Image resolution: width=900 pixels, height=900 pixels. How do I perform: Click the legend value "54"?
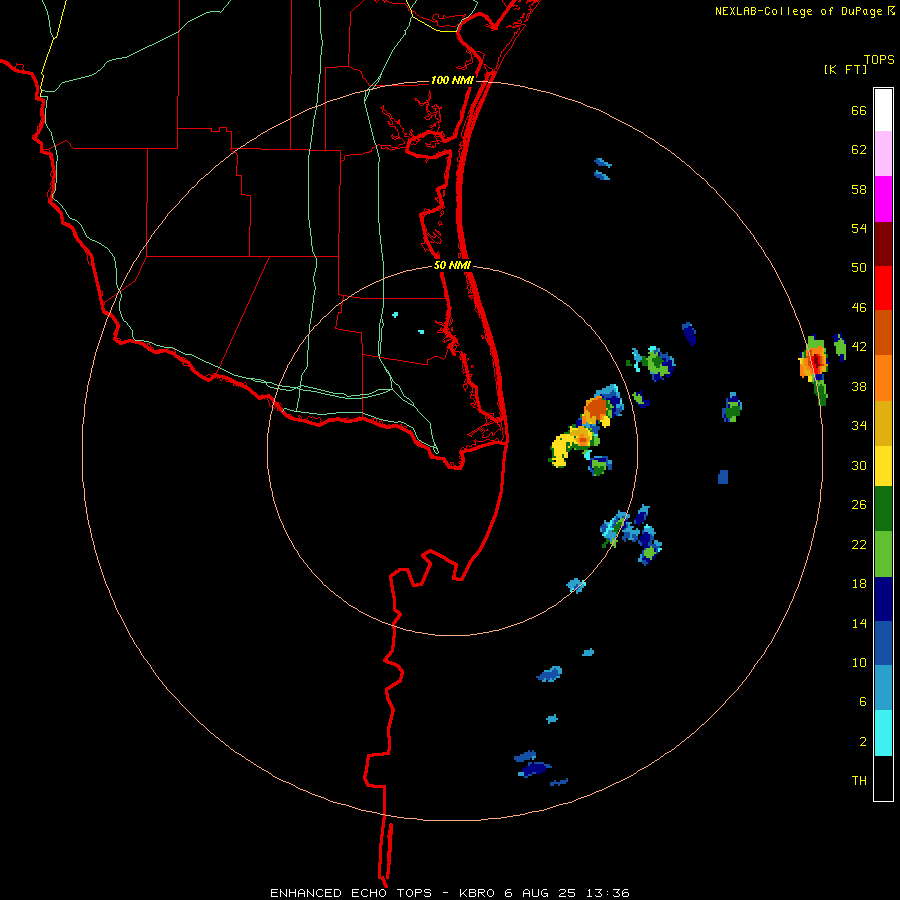tap(859, 228)
